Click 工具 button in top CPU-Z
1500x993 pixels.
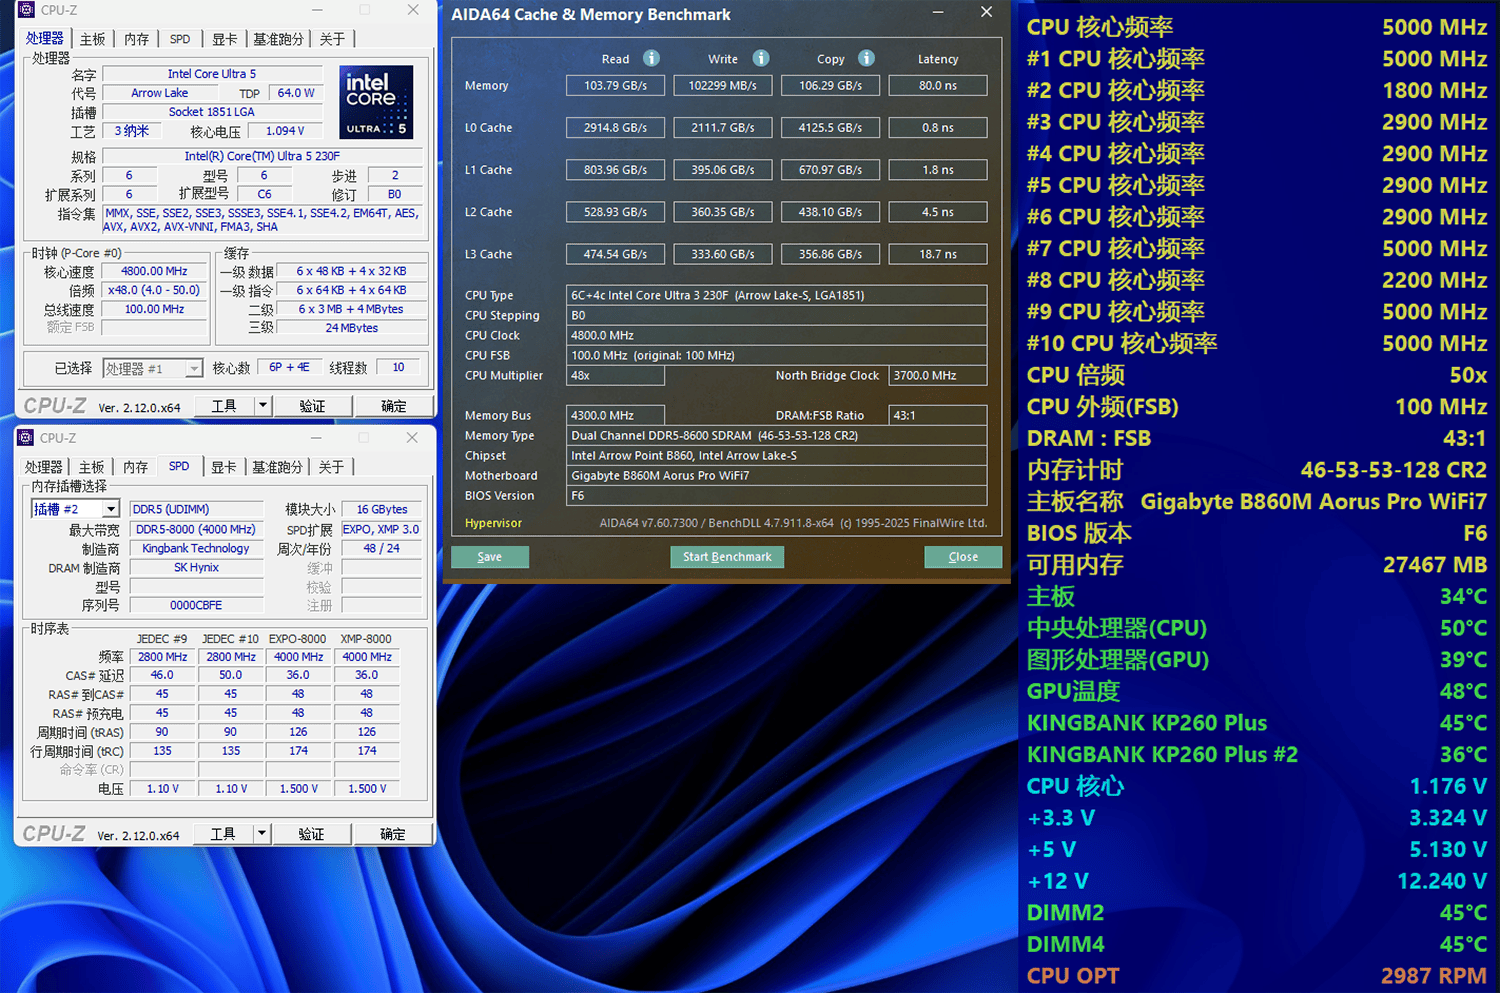coord(224,405)
